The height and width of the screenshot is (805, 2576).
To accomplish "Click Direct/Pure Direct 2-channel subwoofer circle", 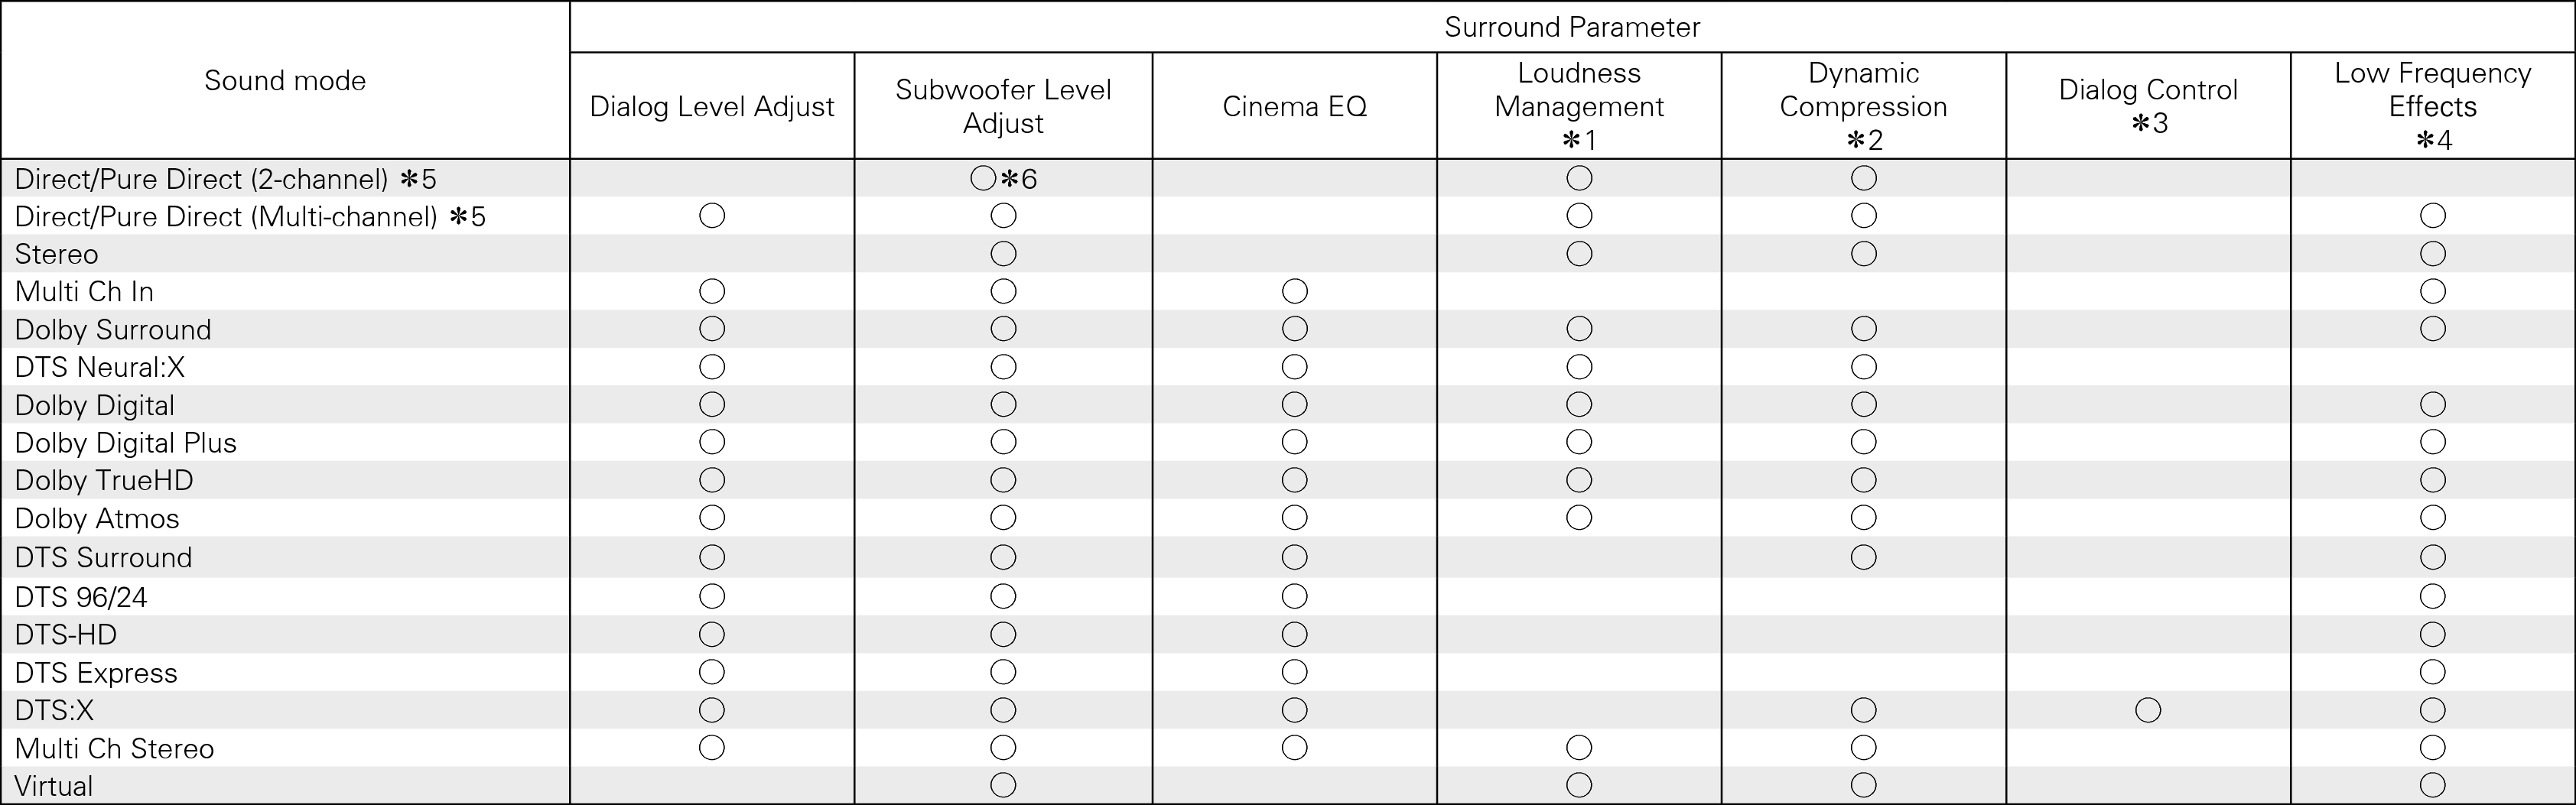I will (x=983, y=179).
